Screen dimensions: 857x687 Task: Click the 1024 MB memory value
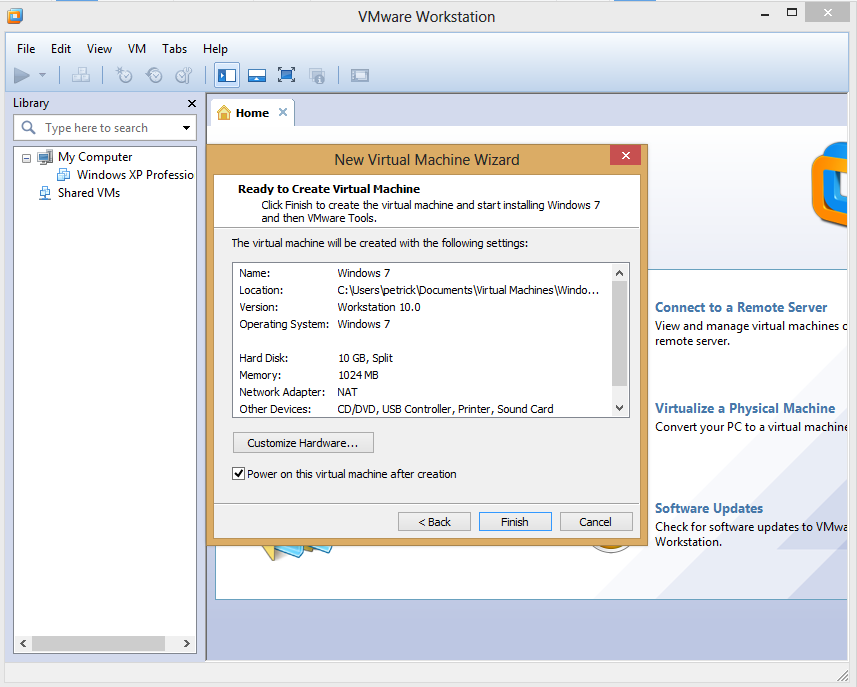point(358,375)
